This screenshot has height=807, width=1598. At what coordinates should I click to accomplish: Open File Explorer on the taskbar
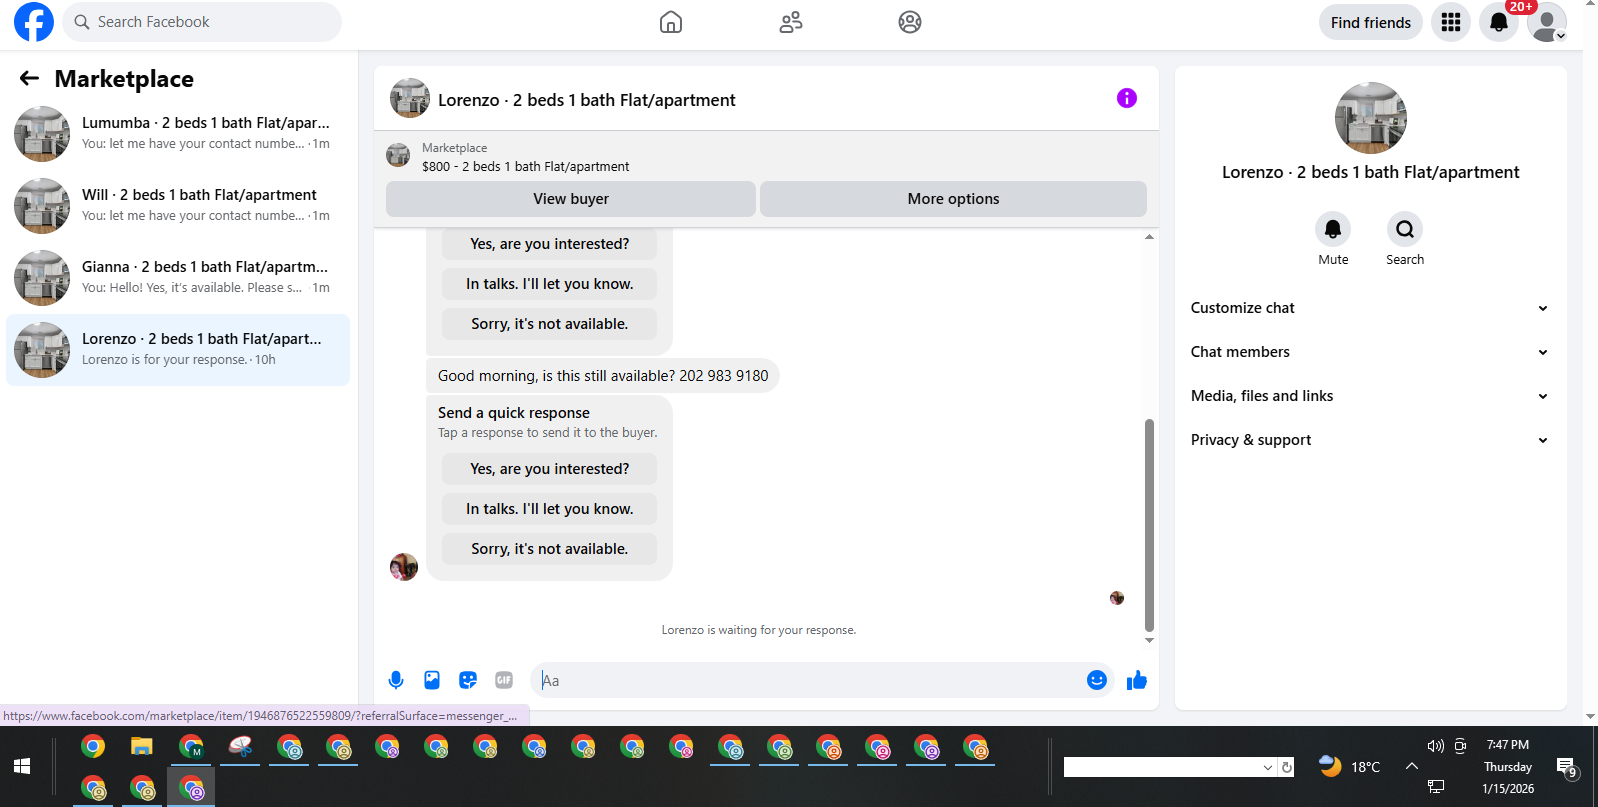142,747
